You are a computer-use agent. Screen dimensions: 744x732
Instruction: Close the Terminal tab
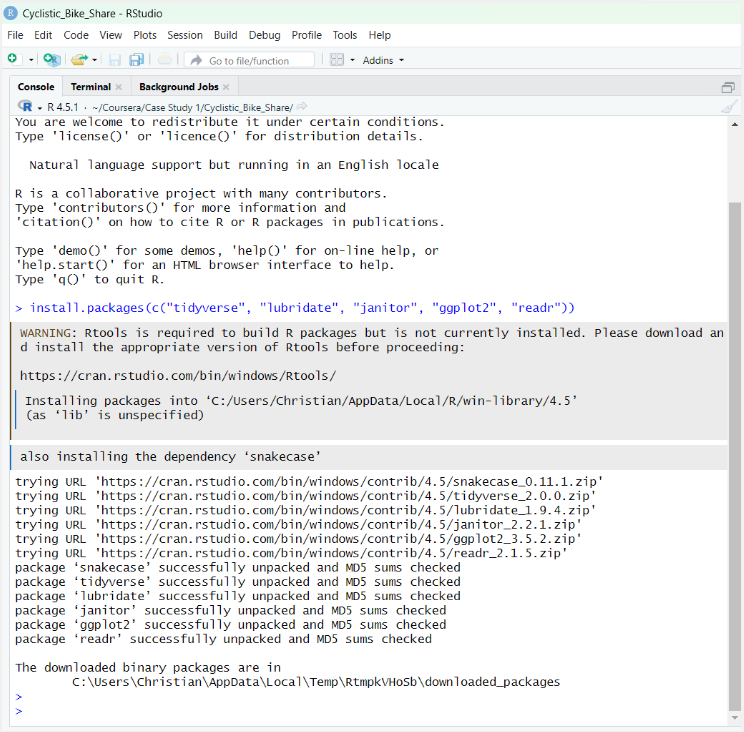coord(119,87)
